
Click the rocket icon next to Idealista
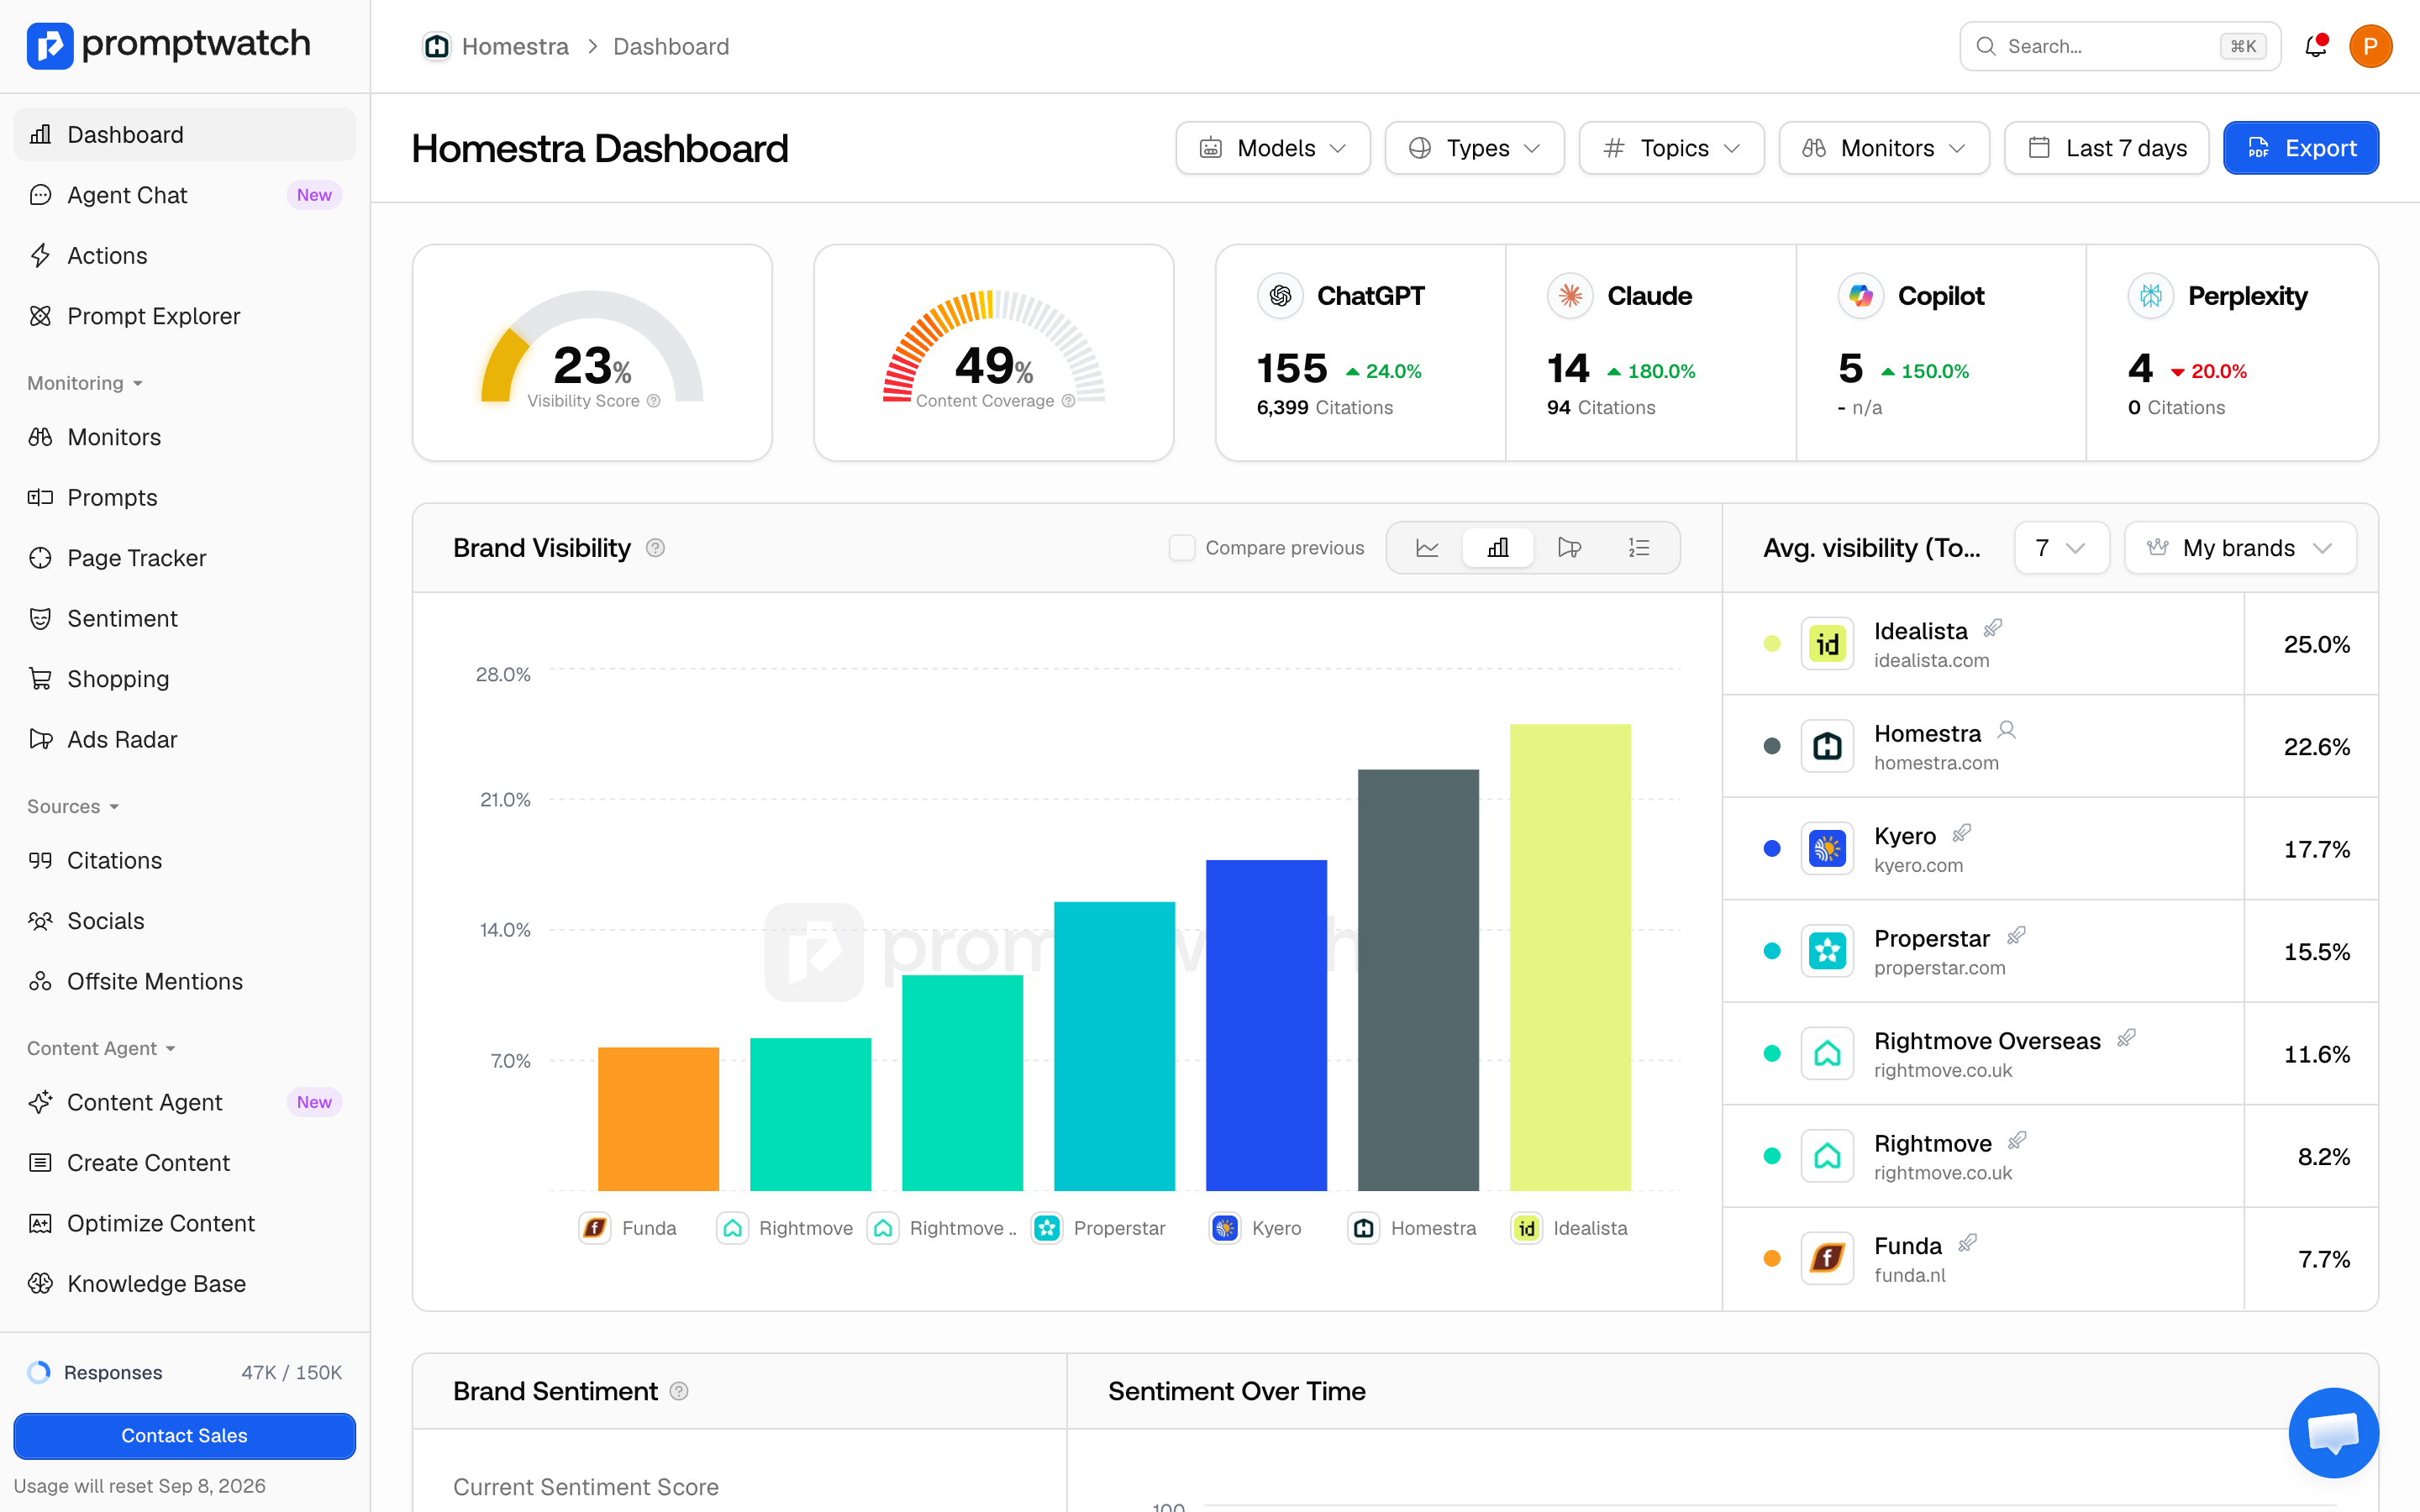click(x=1993, y=628)
